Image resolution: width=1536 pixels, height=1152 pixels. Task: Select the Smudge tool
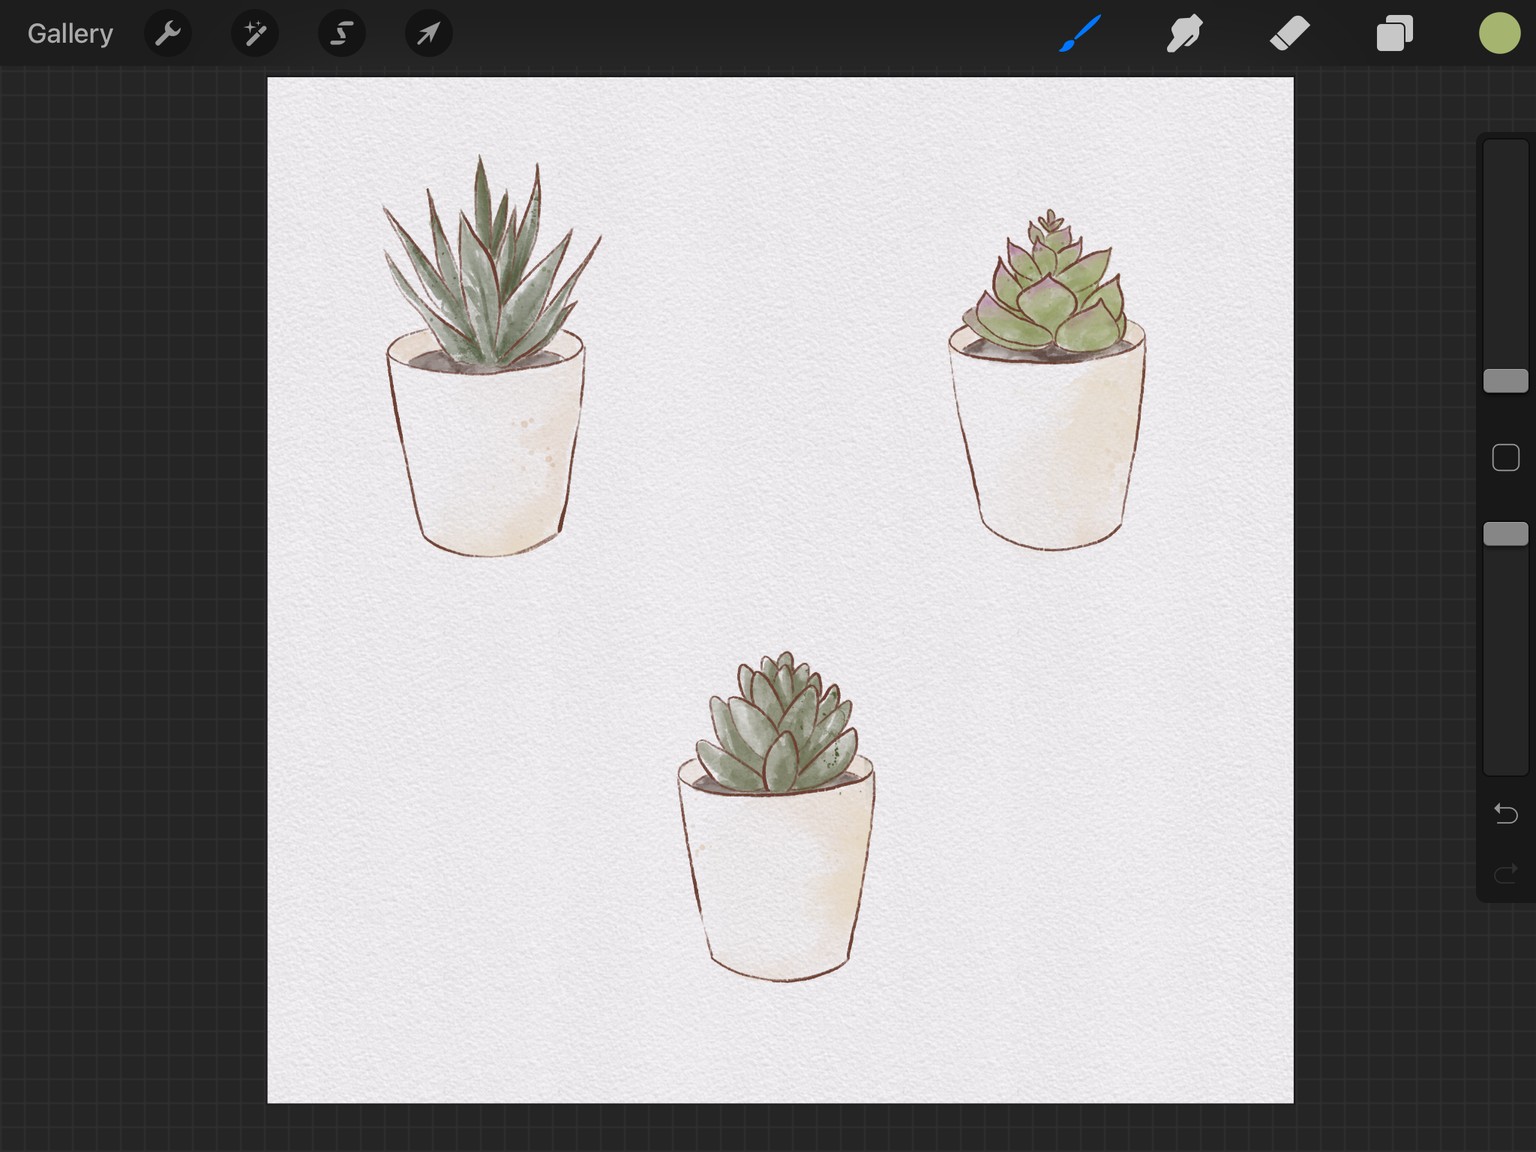click(1185, 33)
